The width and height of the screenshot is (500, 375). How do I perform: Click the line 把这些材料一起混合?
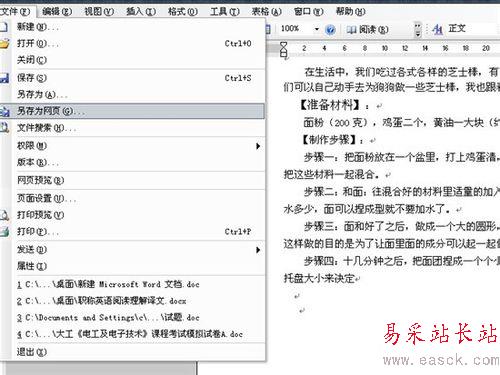[332, 174]
